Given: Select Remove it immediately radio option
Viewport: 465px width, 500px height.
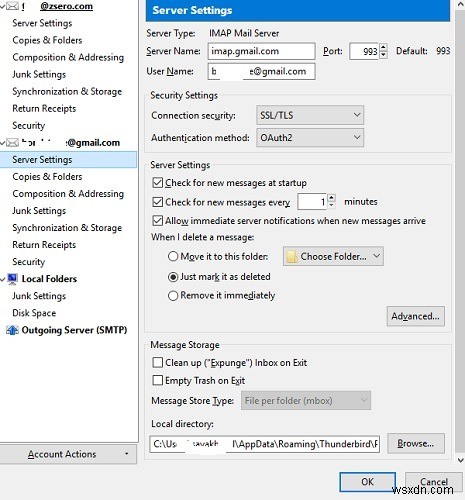Looking at the screenshot, I should pos(173,296).
